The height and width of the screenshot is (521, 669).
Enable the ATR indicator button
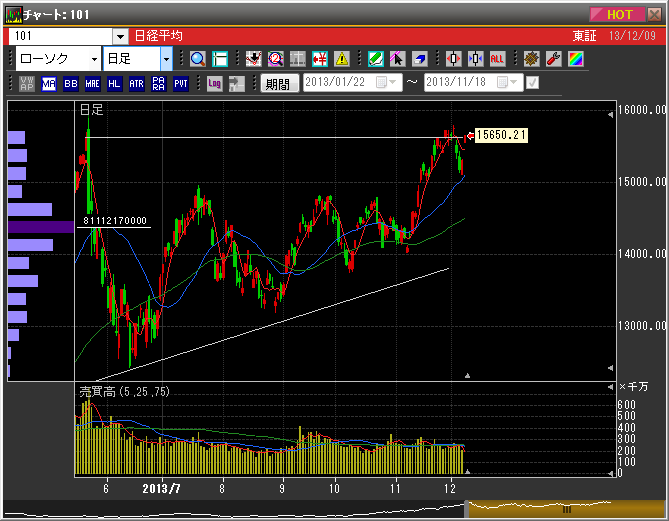pos(137,84)
